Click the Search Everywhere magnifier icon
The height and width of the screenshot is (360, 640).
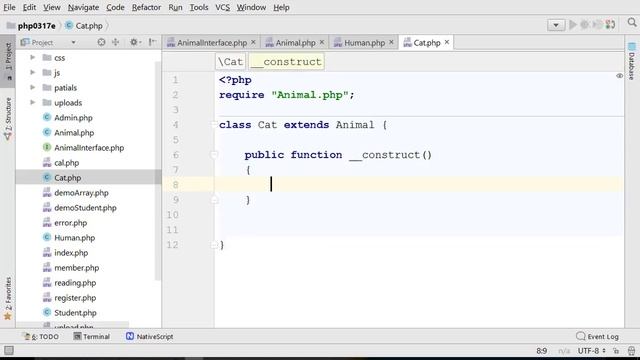(x=632, y=22)
